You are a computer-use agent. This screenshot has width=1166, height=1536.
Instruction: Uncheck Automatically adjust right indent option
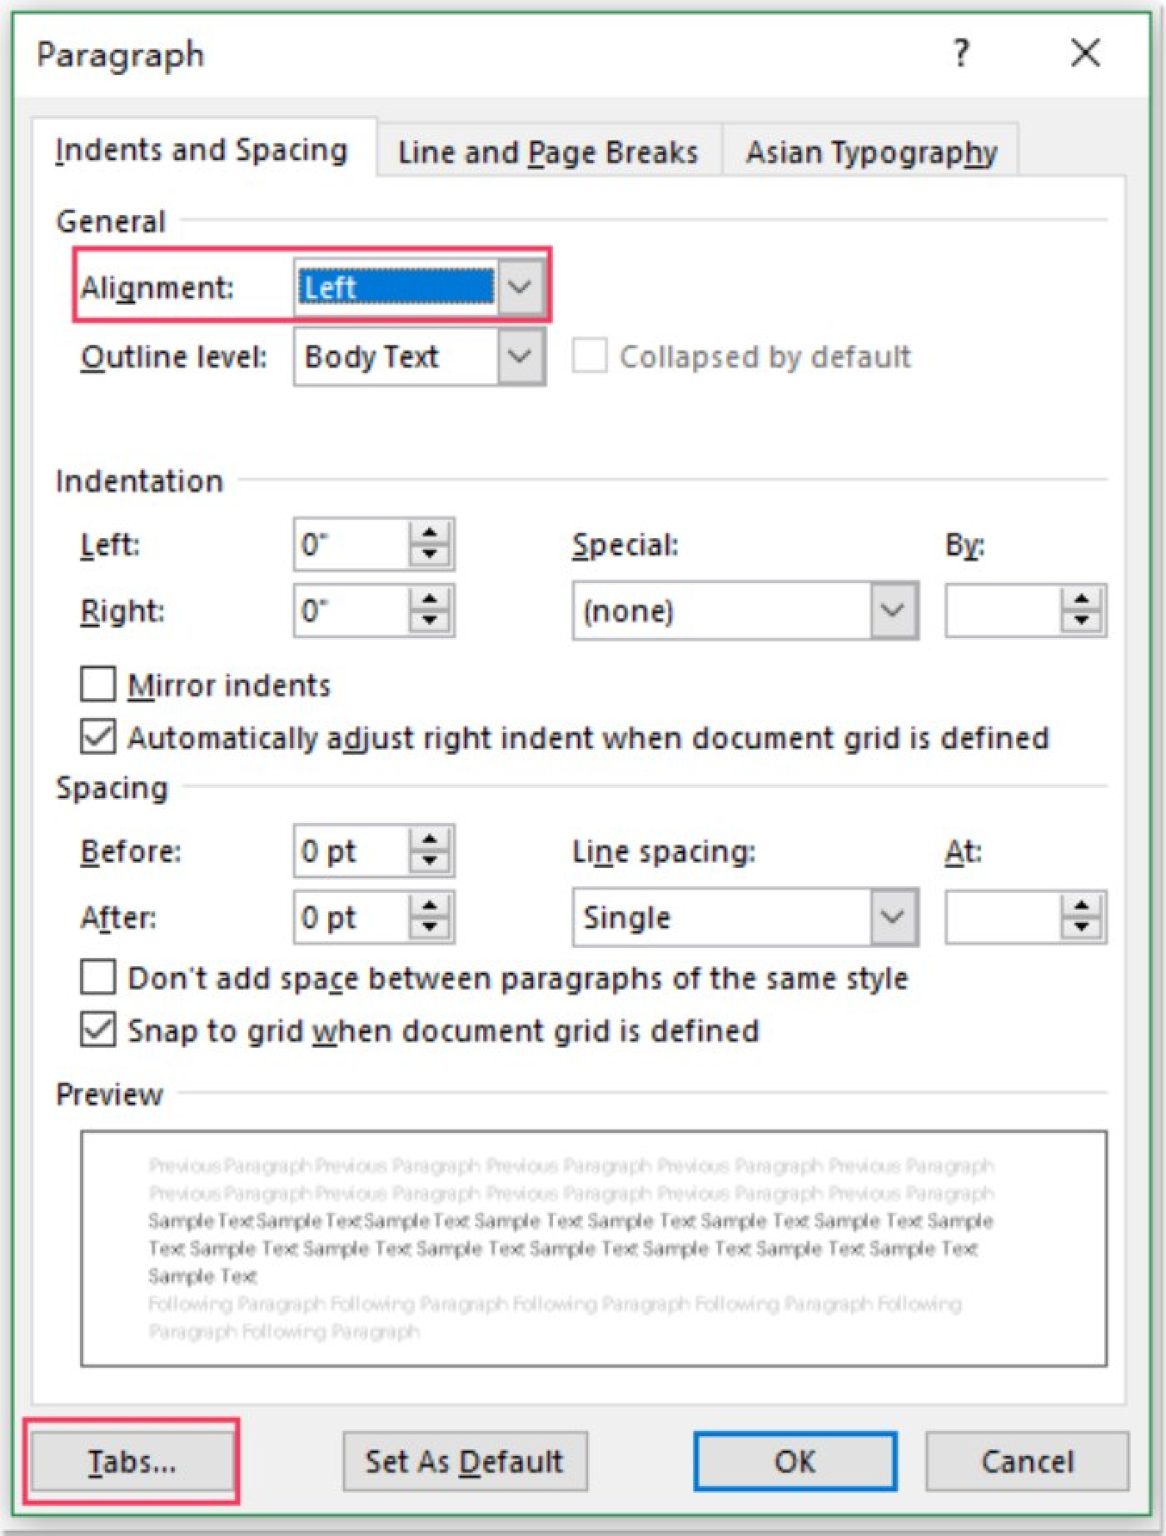point(98,737)
